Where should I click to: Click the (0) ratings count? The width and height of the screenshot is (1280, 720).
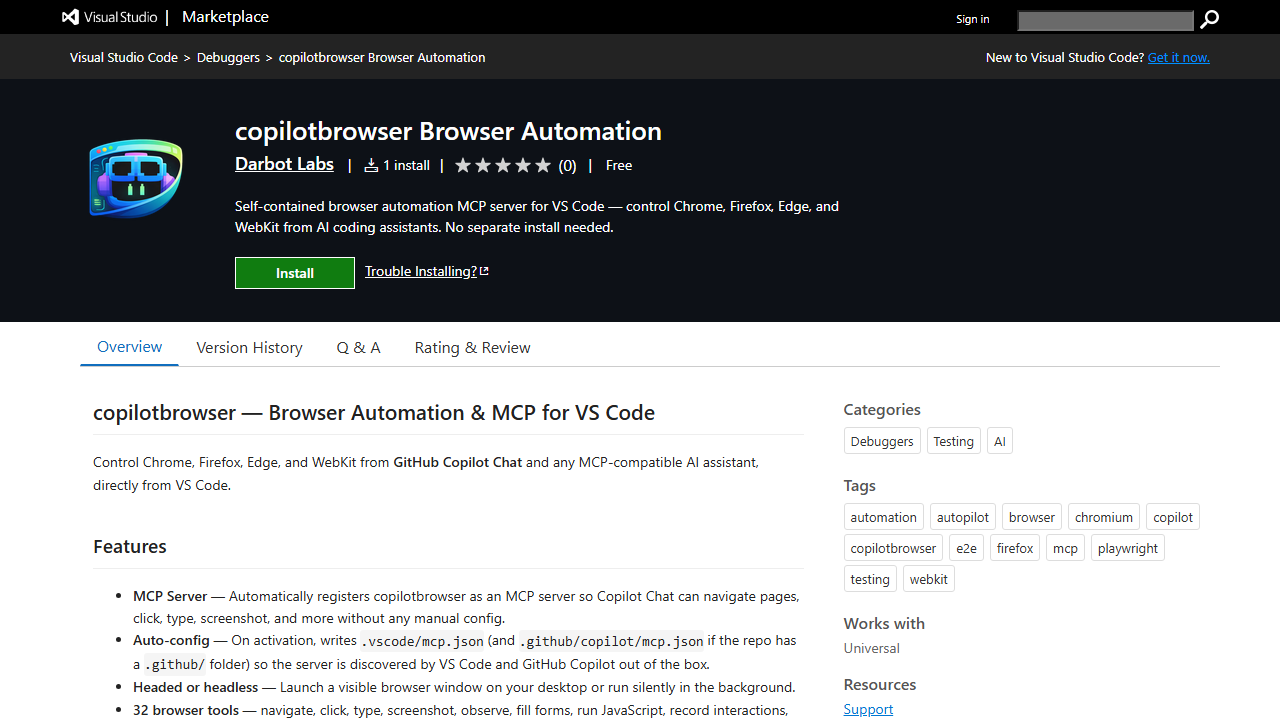click(567, 166)
